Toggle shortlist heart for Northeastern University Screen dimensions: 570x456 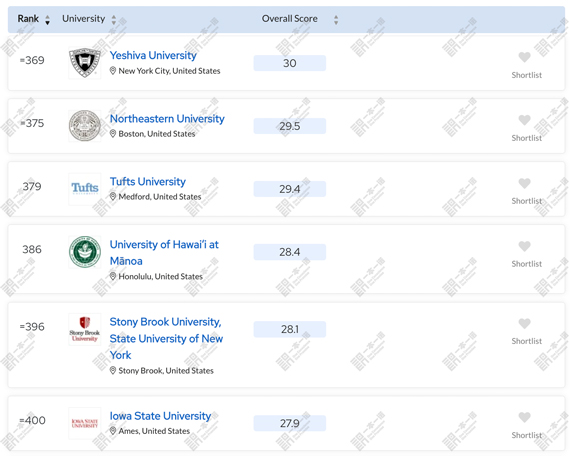tap(524, 120)
